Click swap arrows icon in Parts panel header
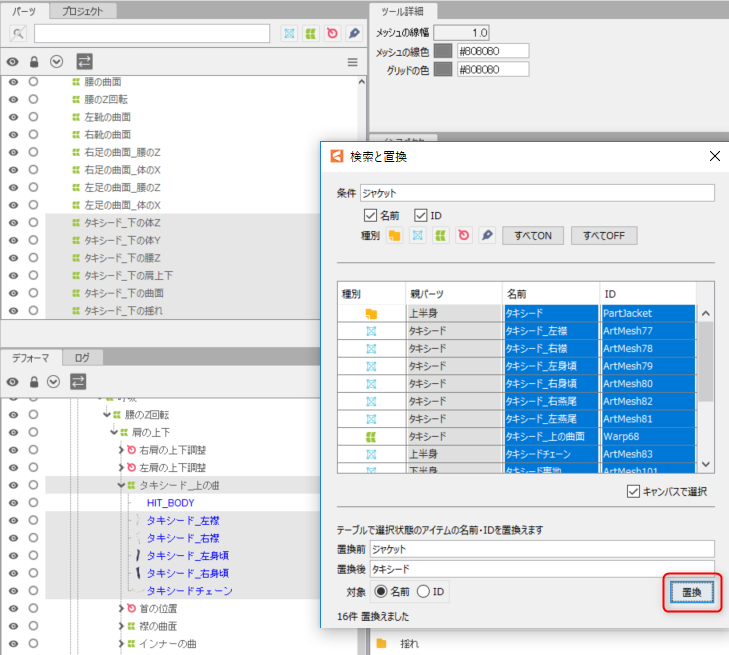The height and width of the screenshot is (655, 729). (x=84, y=61)
